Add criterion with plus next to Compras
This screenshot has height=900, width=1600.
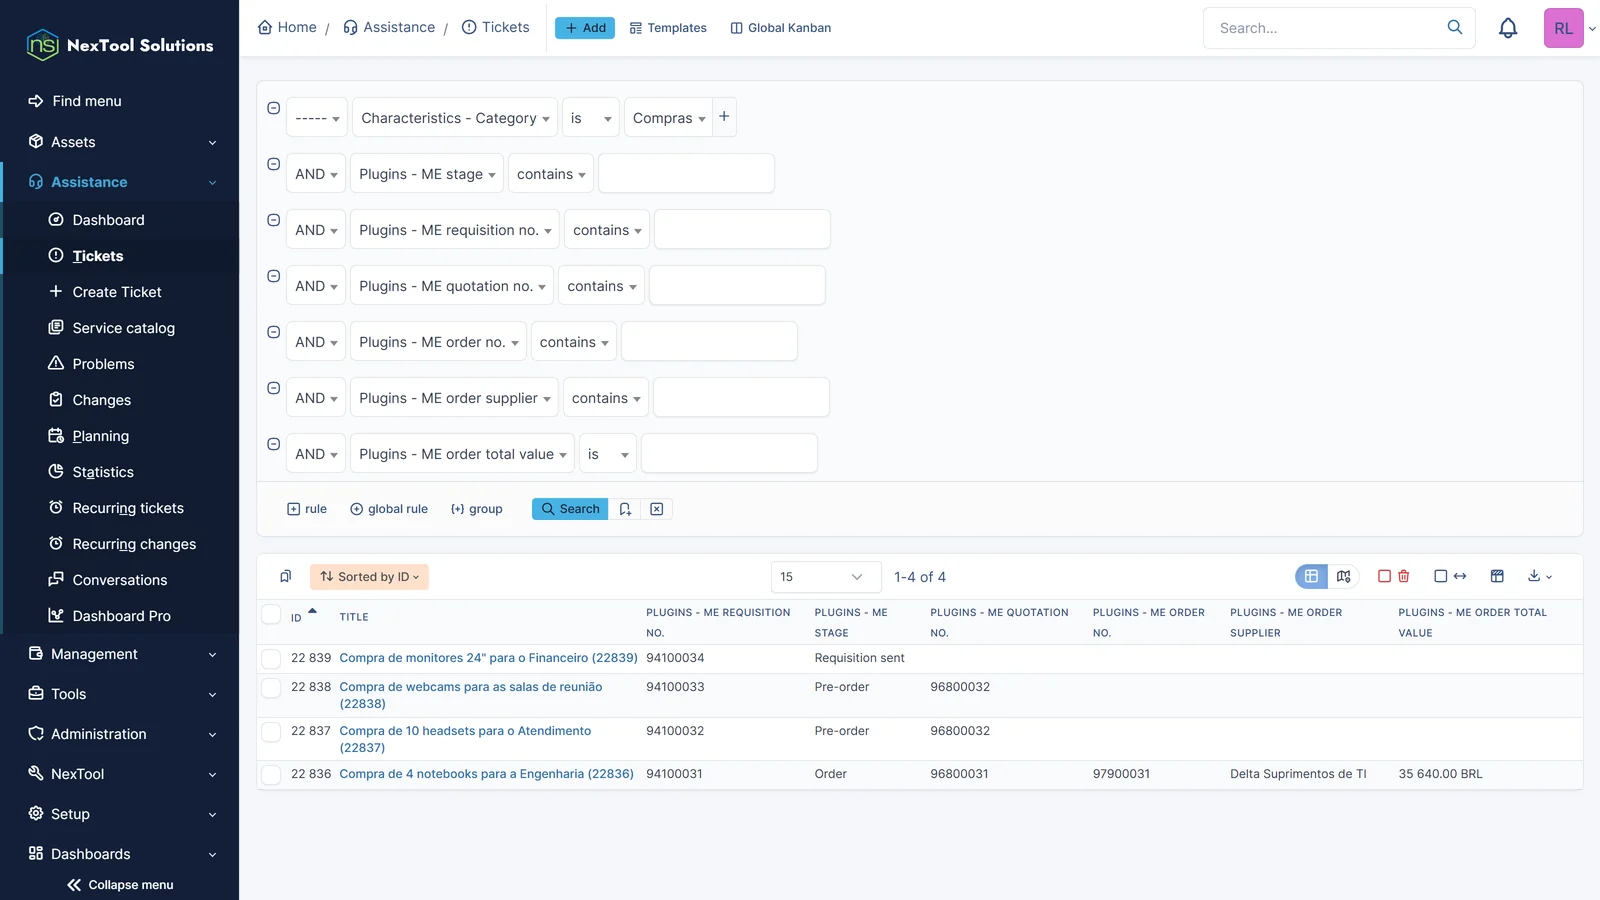click(724, 117)
